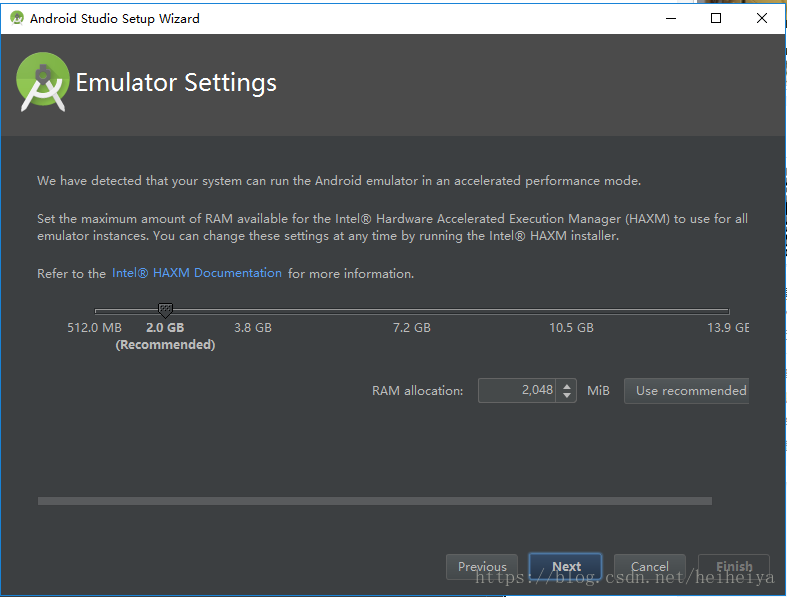Screen dimensions: 787x597
Task: Click the RAM allocation input field
Action: 516,391
